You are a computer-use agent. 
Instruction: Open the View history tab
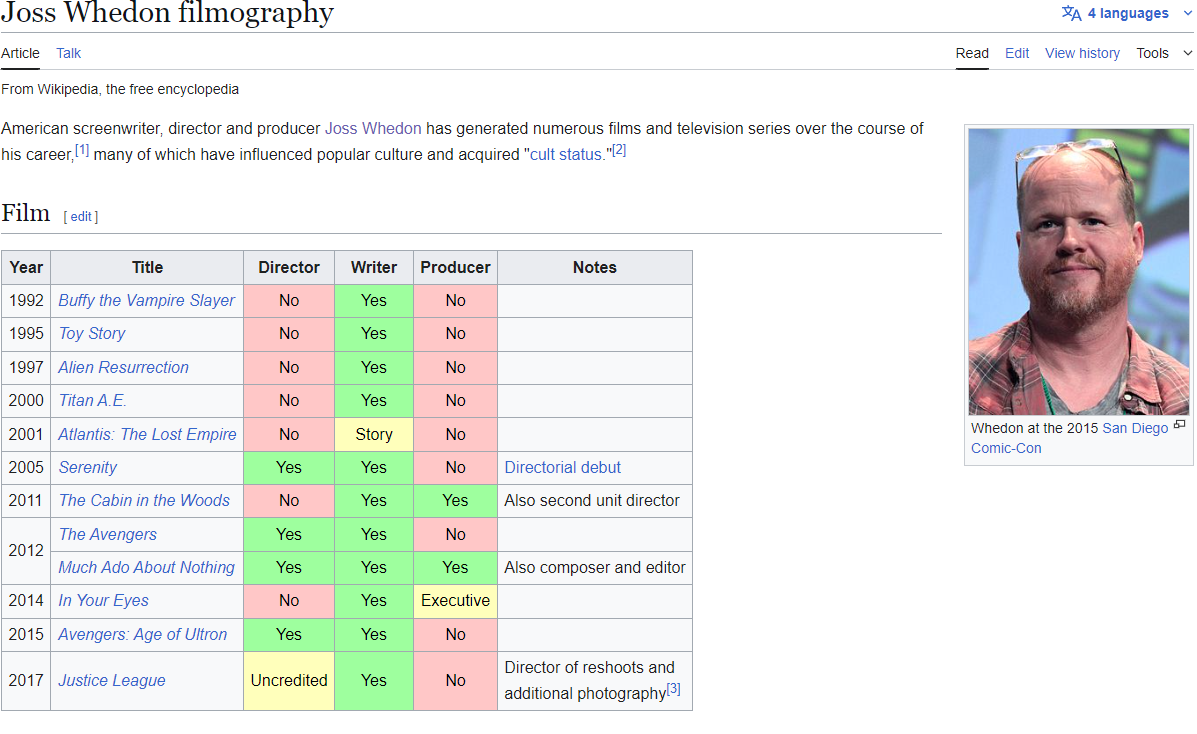1082,53
